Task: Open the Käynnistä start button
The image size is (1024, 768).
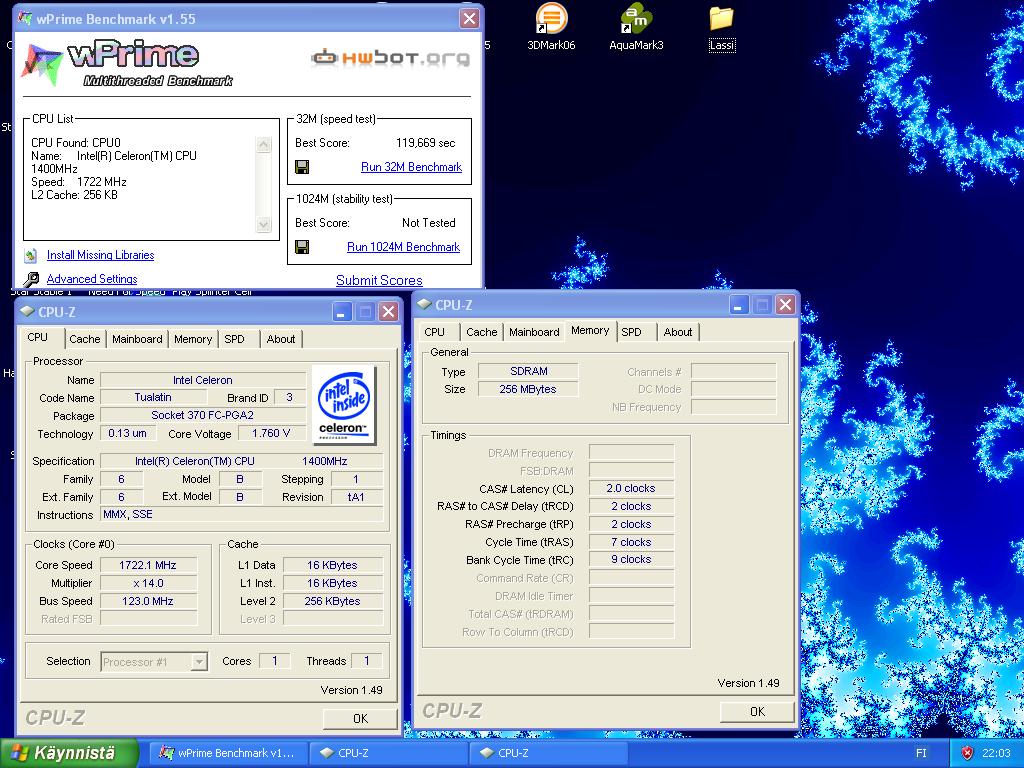Action: coord(69,753)
